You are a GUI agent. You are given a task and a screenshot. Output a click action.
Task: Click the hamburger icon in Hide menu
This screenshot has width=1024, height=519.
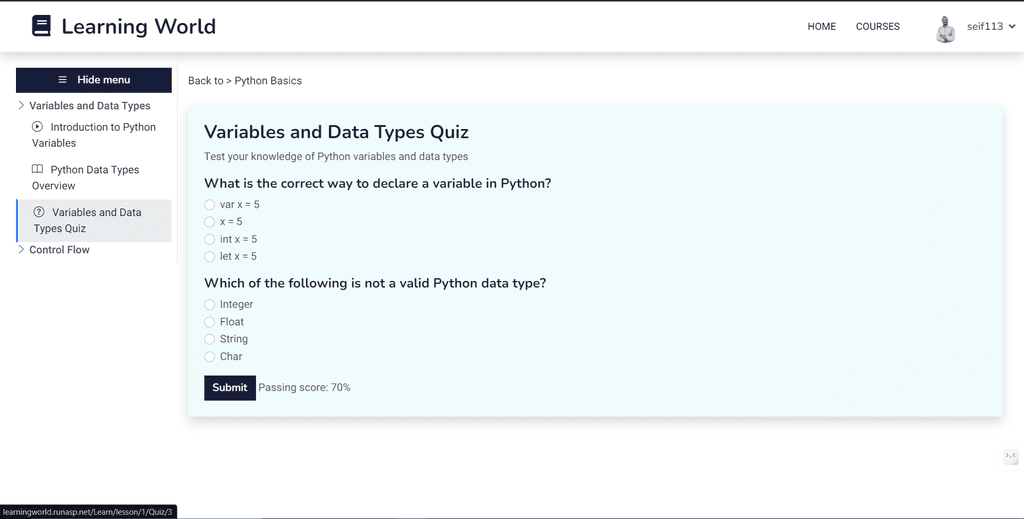click(63, 80)
